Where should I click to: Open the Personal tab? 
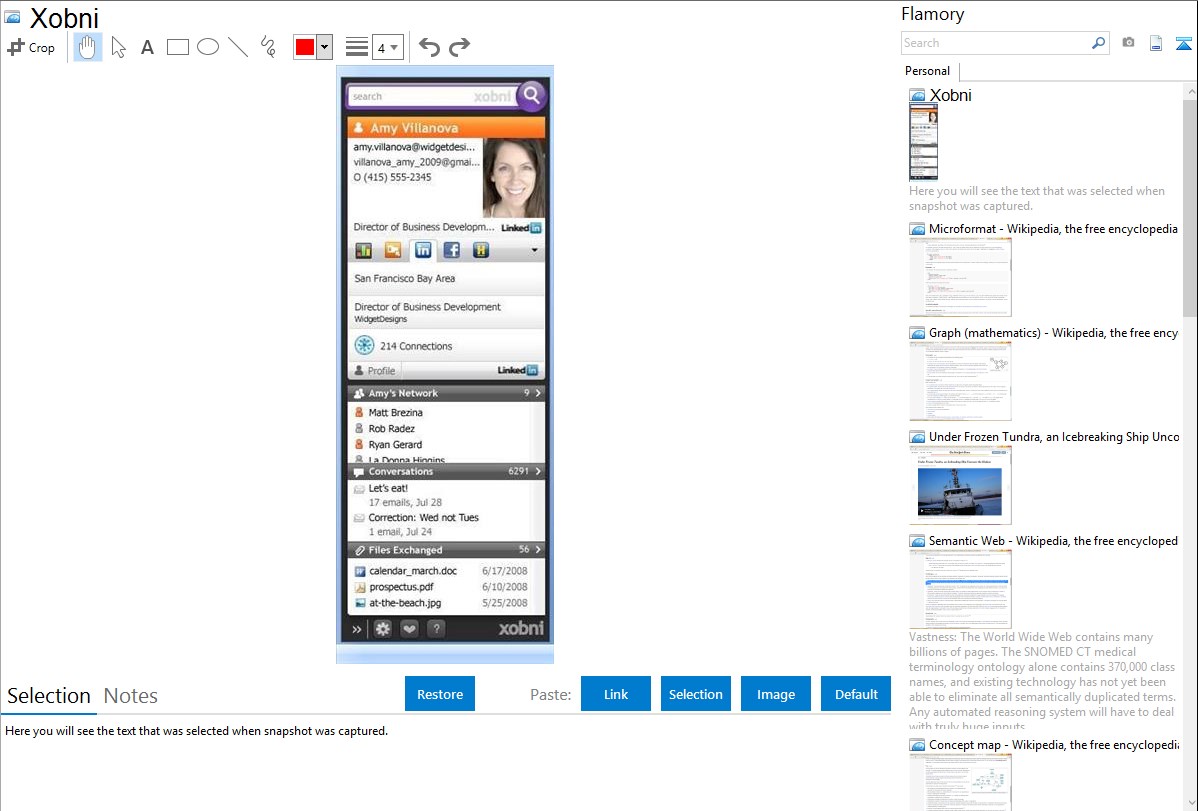click(928, 71)
